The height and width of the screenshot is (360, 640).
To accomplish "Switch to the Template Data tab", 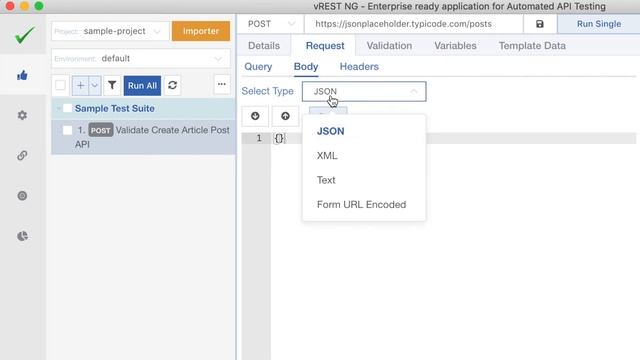I will click(532, 46).
